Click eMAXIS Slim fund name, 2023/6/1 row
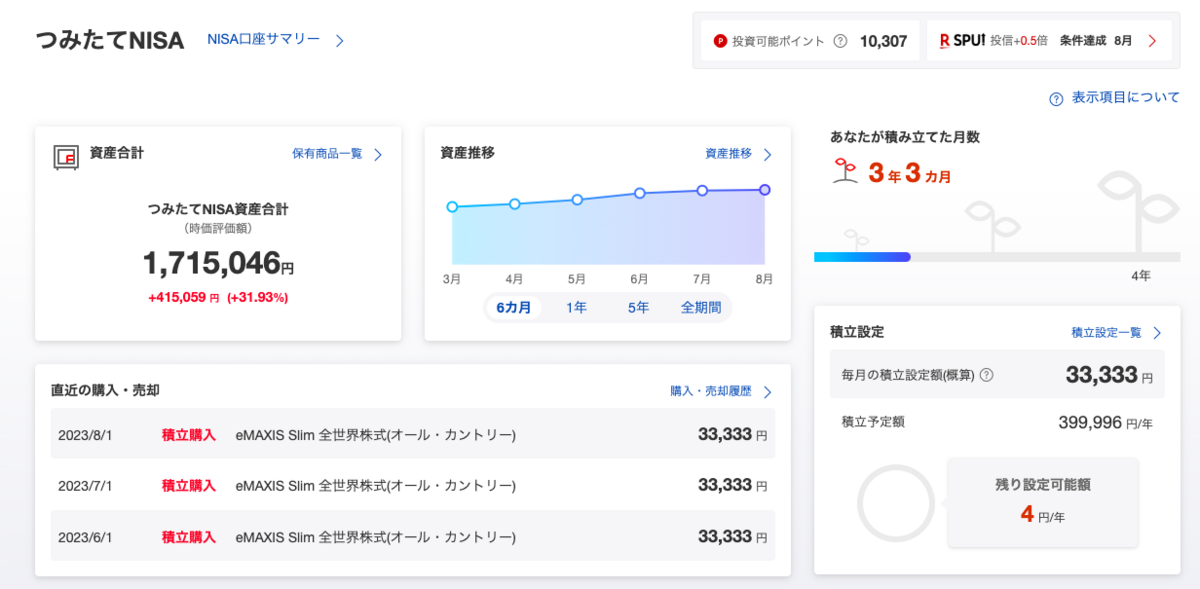The height and width of the screenshot is (589, 1200). 376,537
